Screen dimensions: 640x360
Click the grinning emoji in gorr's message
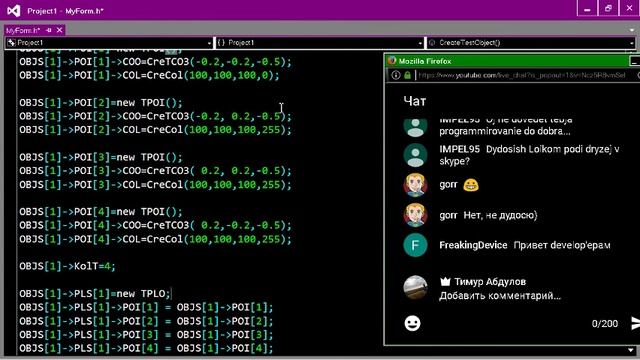click(471, 185)
